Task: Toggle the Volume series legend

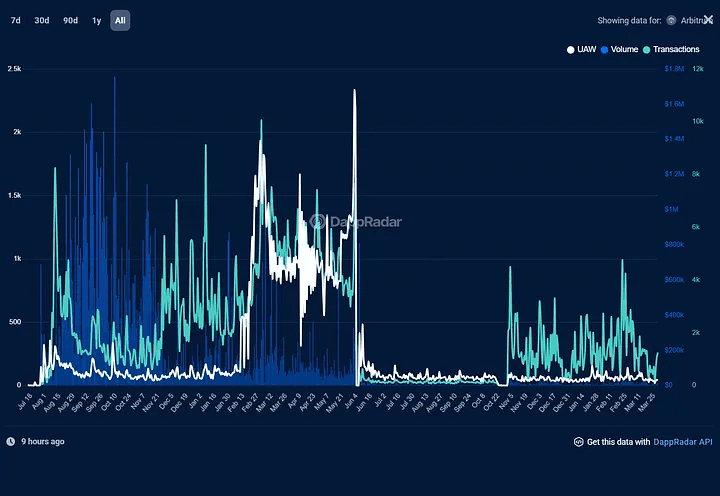Action: pos(619,50)
